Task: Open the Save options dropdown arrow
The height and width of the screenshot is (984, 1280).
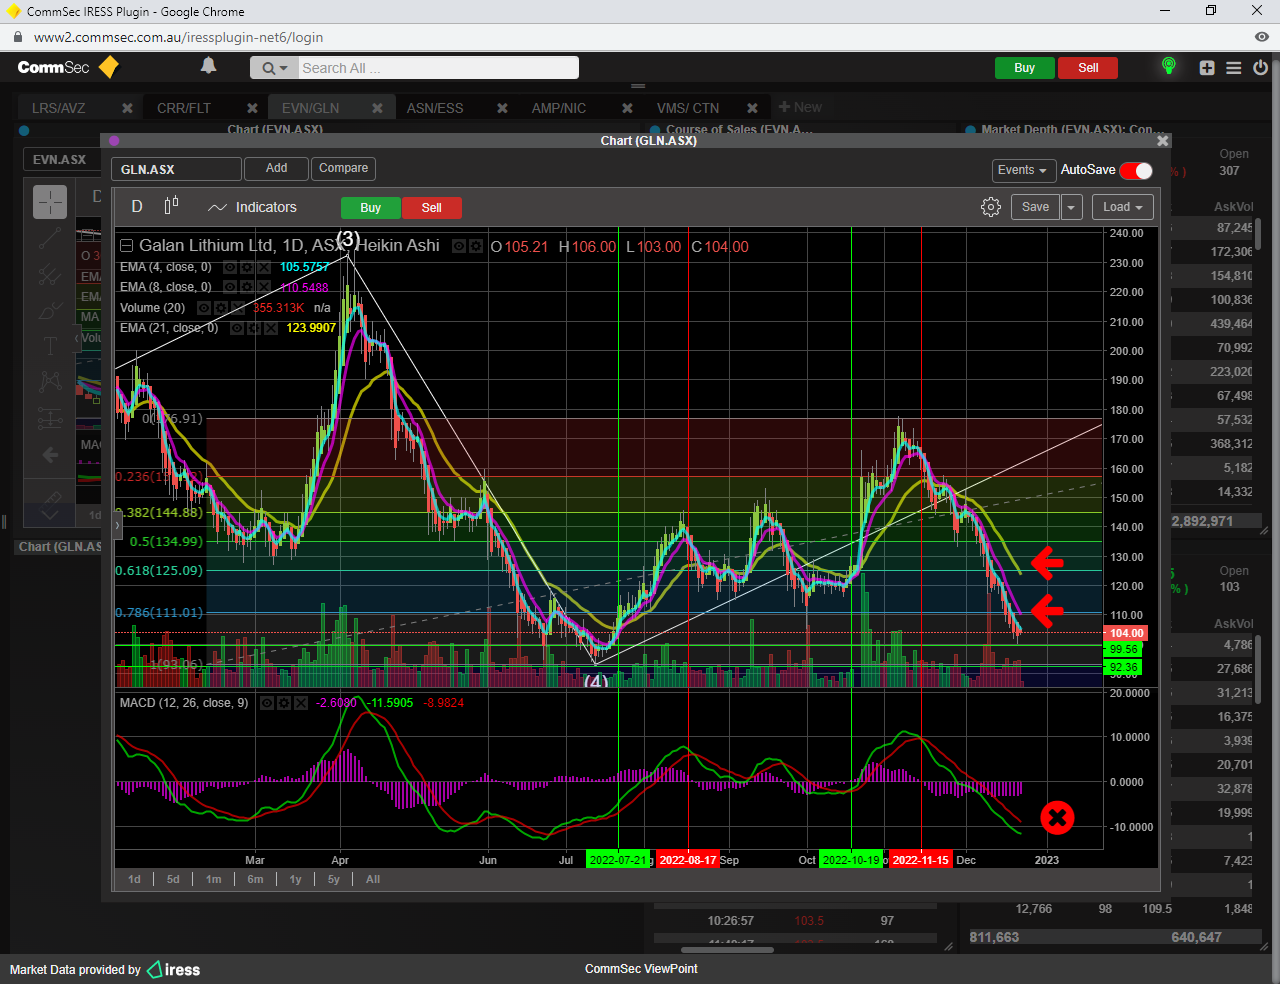Action: click(1071, 207)
